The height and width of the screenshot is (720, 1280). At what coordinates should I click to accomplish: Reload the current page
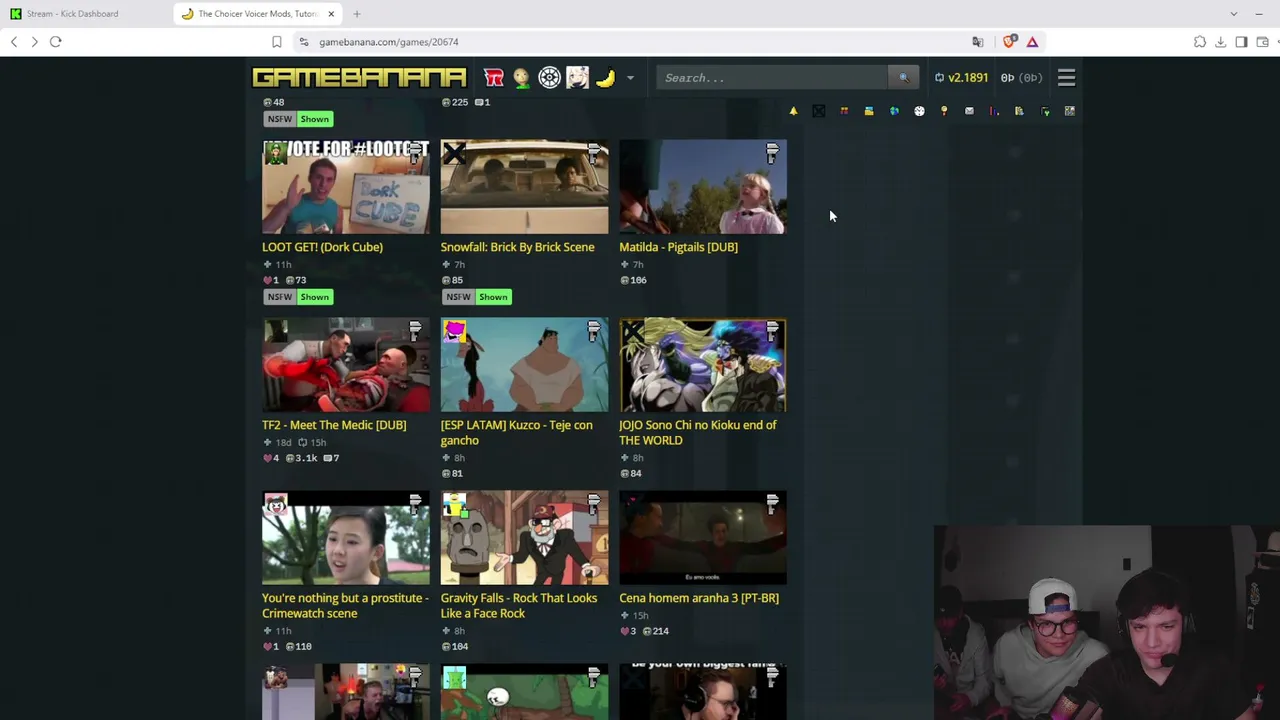[56, 42]
